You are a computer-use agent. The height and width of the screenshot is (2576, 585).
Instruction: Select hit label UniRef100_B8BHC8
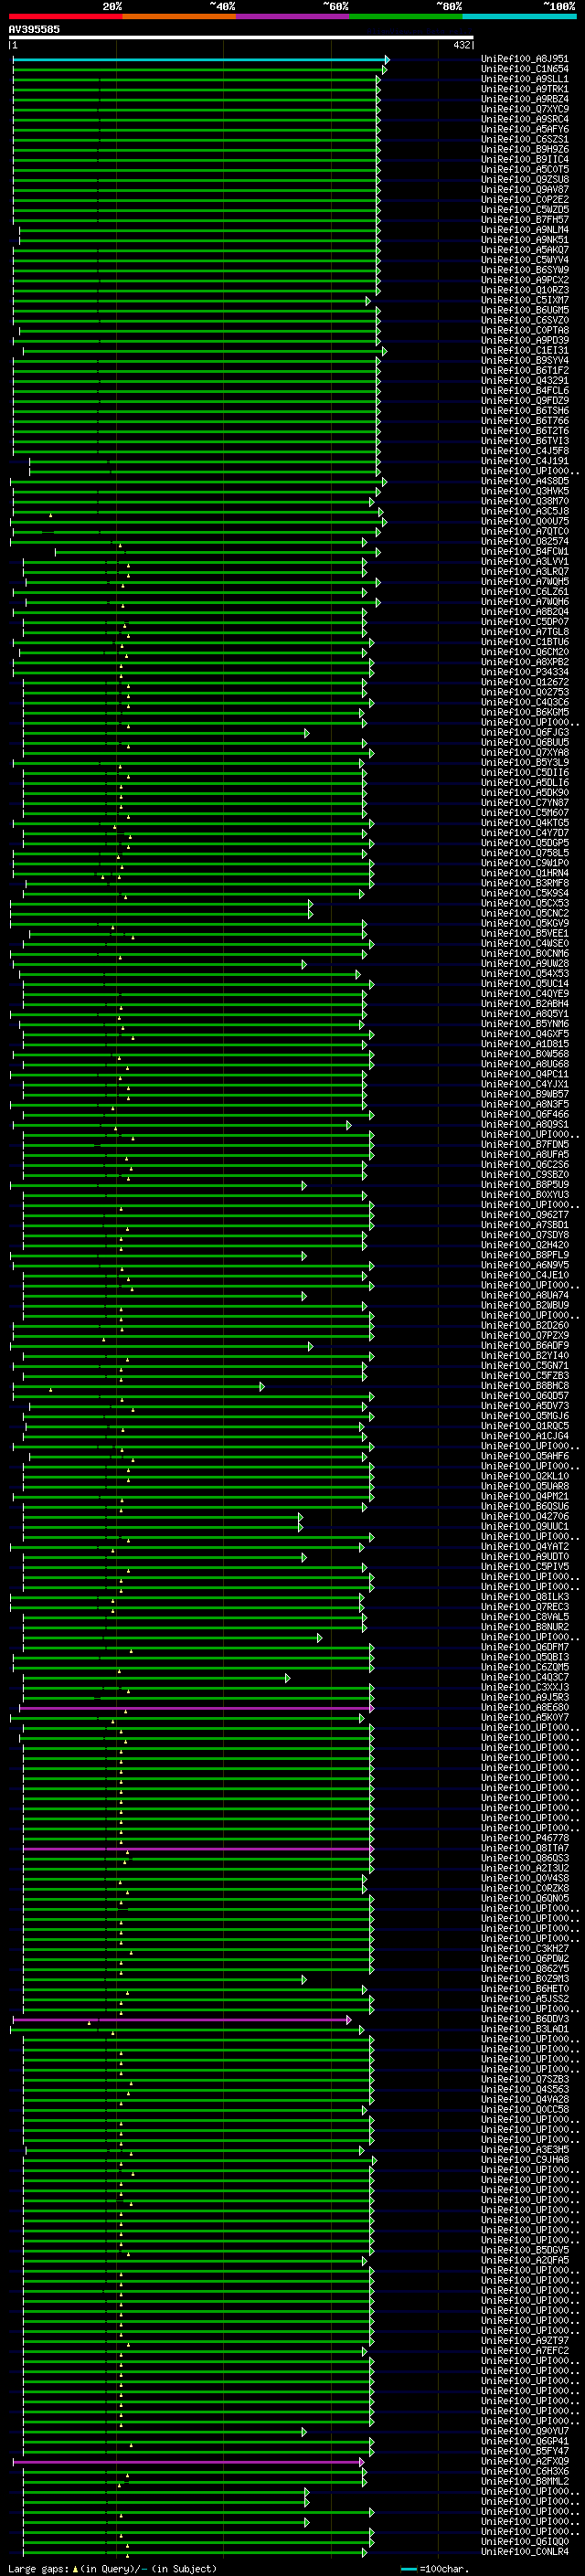click(x=525, y=1385)
